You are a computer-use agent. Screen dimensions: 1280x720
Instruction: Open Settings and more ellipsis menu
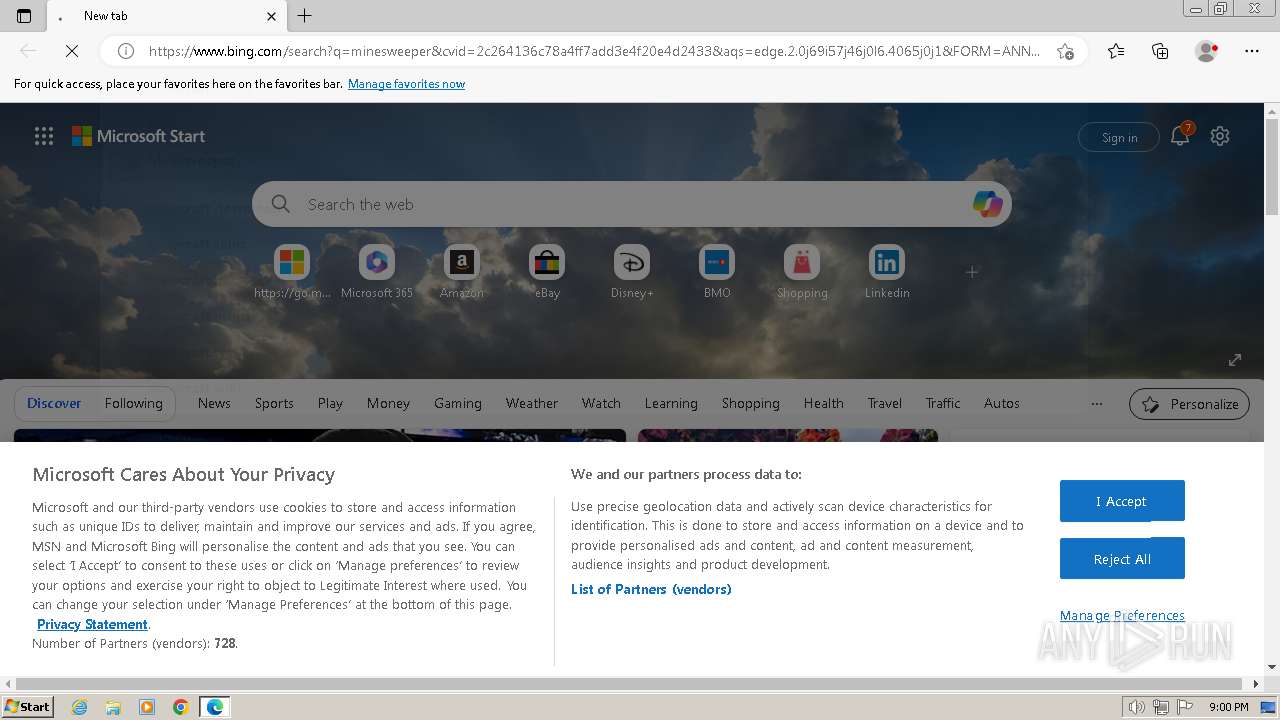1252,51
